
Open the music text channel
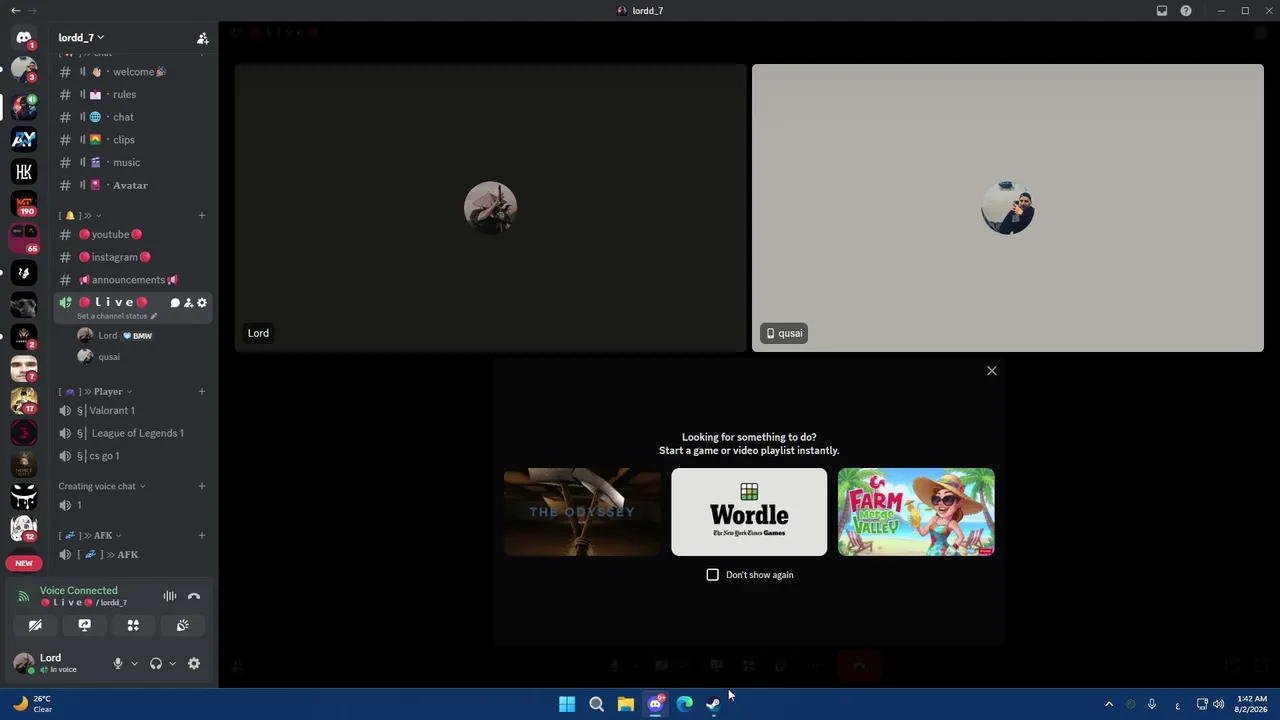point(132,162)
